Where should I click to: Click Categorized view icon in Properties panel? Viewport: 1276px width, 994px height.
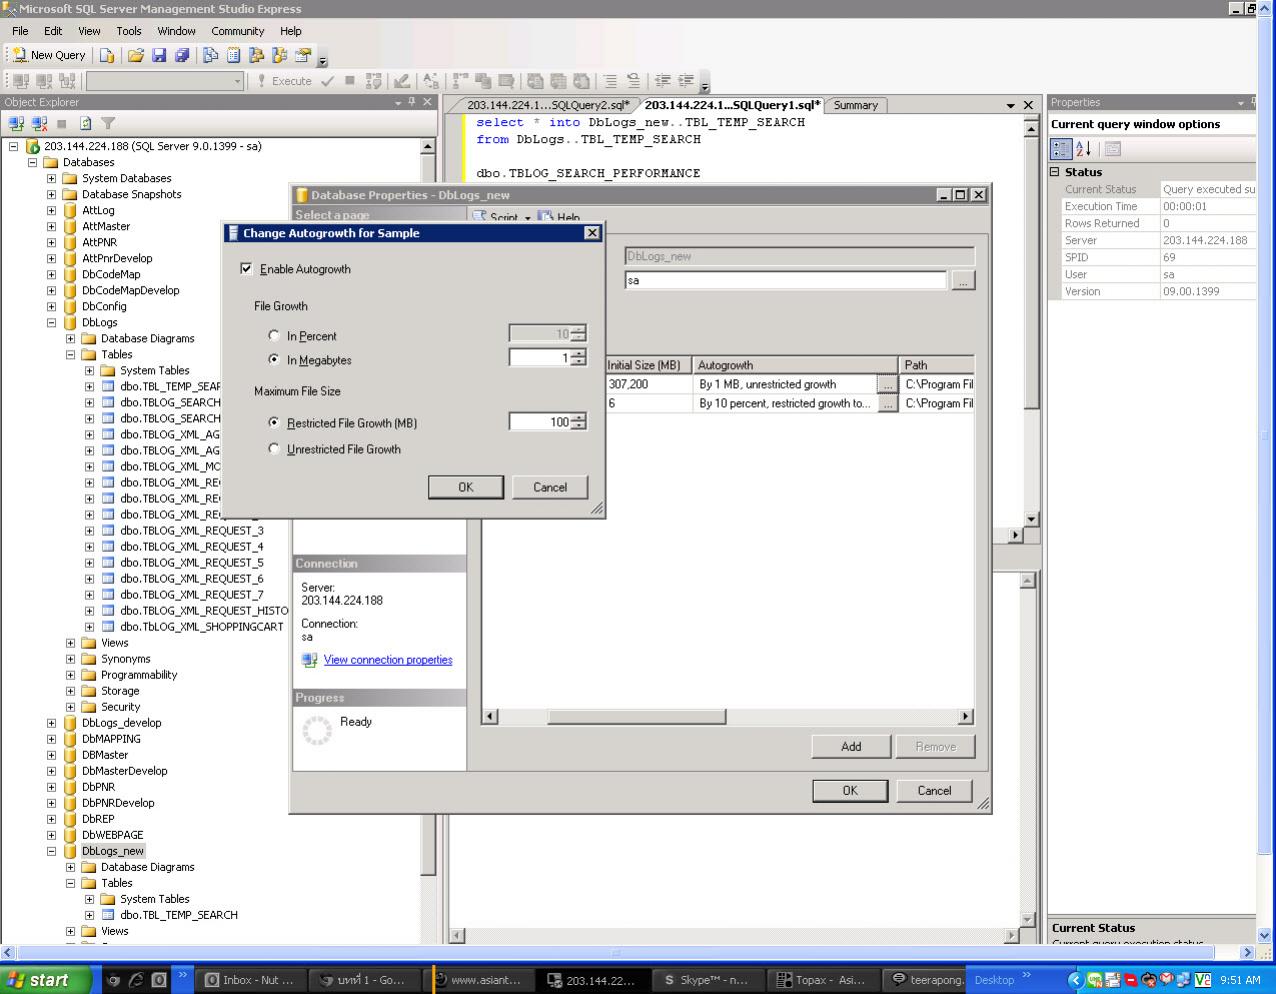tap(1061, 149)
